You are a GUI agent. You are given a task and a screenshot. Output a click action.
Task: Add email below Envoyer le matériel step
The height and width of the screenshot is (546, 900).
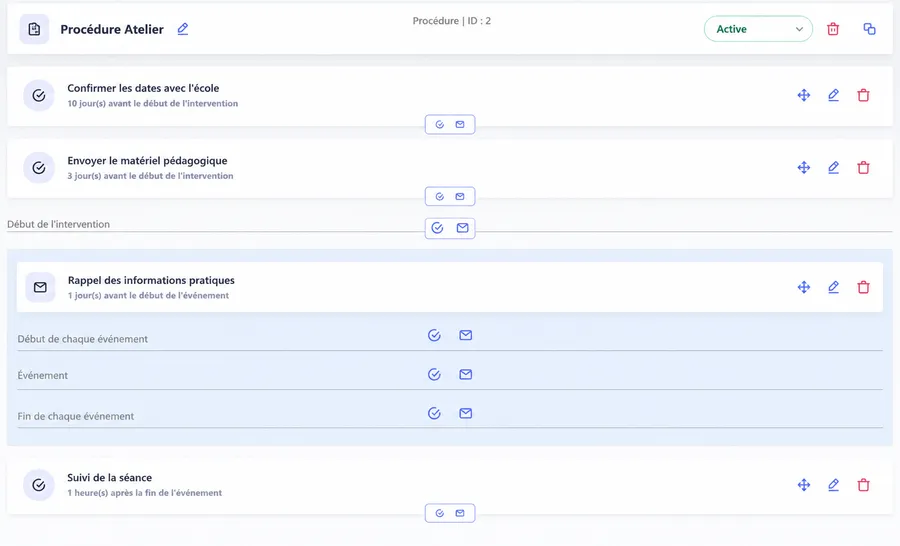click(x=460, y=196)
